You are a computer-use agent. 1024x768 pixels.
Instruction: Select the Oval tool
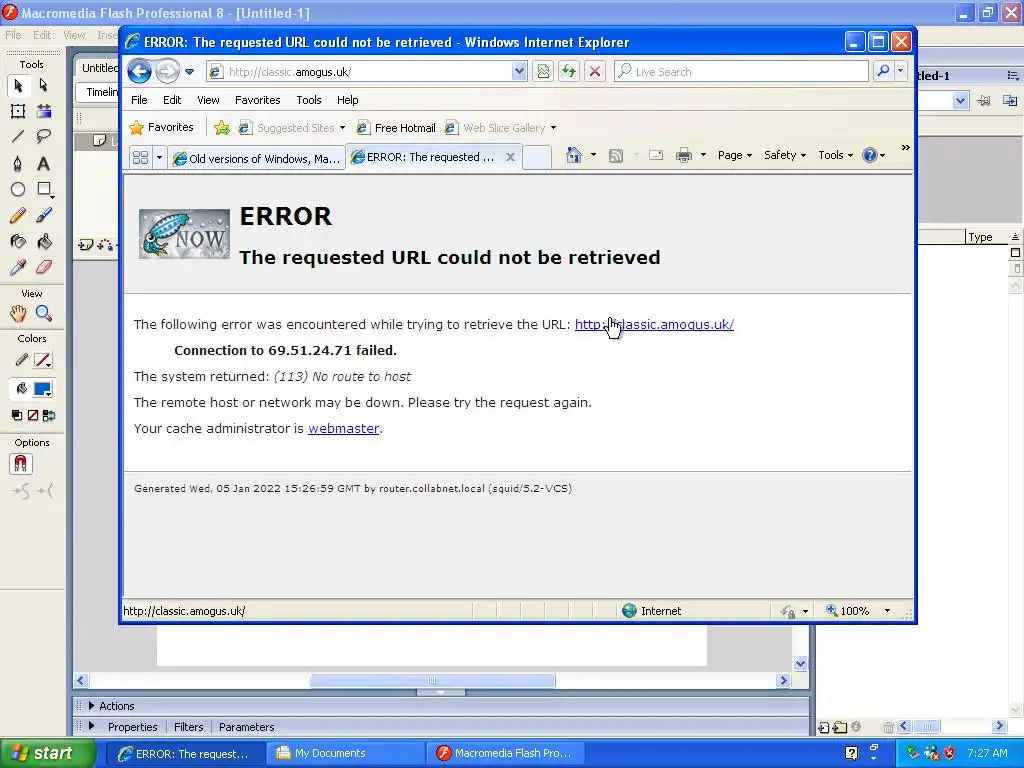(18, 189)
